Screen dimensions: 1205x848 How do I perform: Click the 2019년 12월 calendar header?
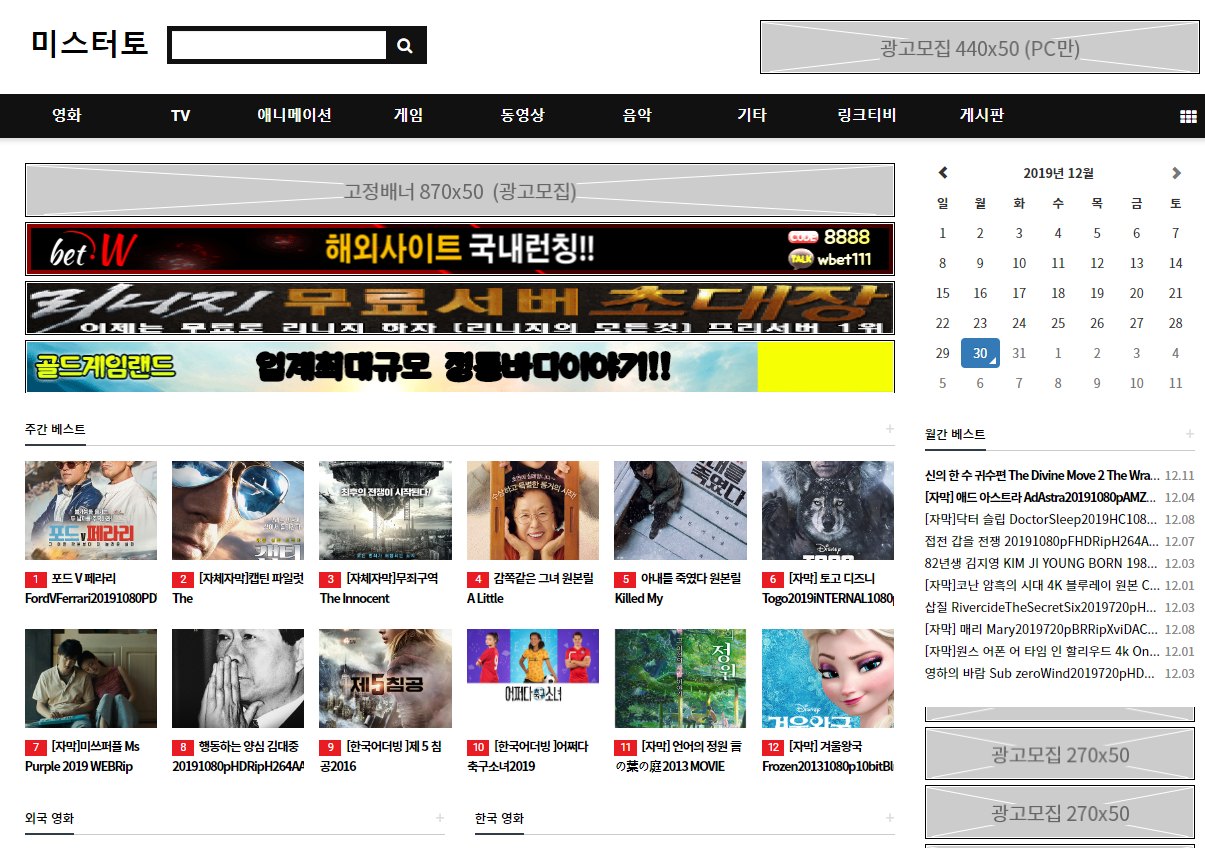[1059, 173]
